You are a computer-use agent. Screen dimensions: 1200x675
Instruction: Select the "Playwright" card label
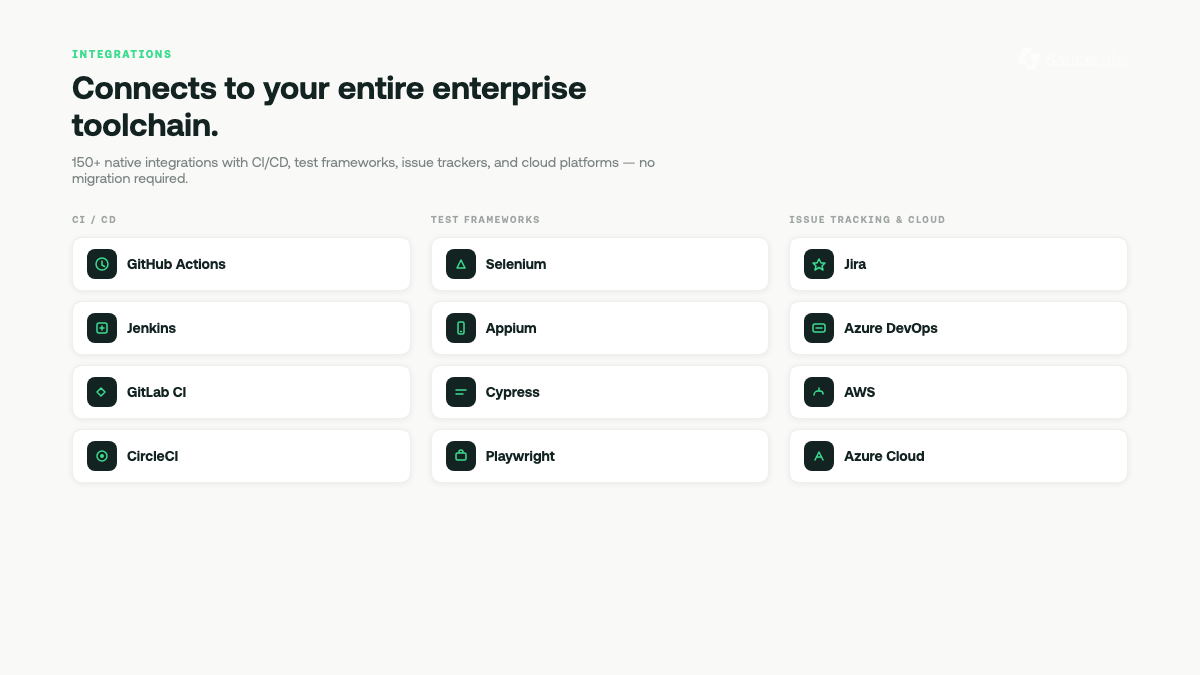pos(520,456)
